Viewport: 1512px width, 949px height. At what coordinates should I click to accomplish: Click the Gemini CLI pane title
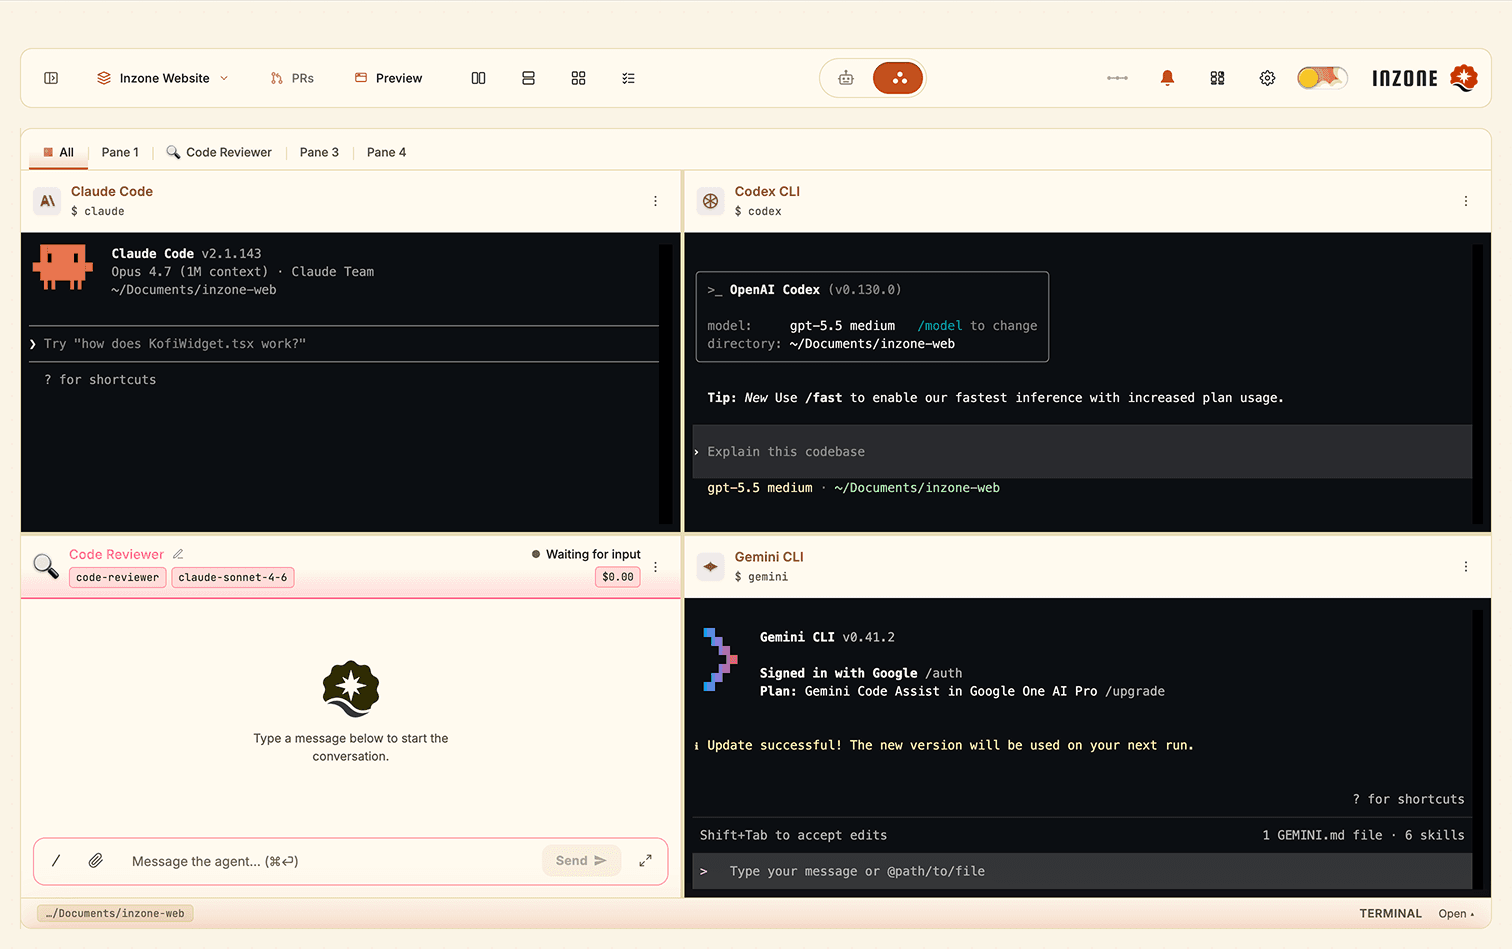pyautogui.click(x=769, y=557)
